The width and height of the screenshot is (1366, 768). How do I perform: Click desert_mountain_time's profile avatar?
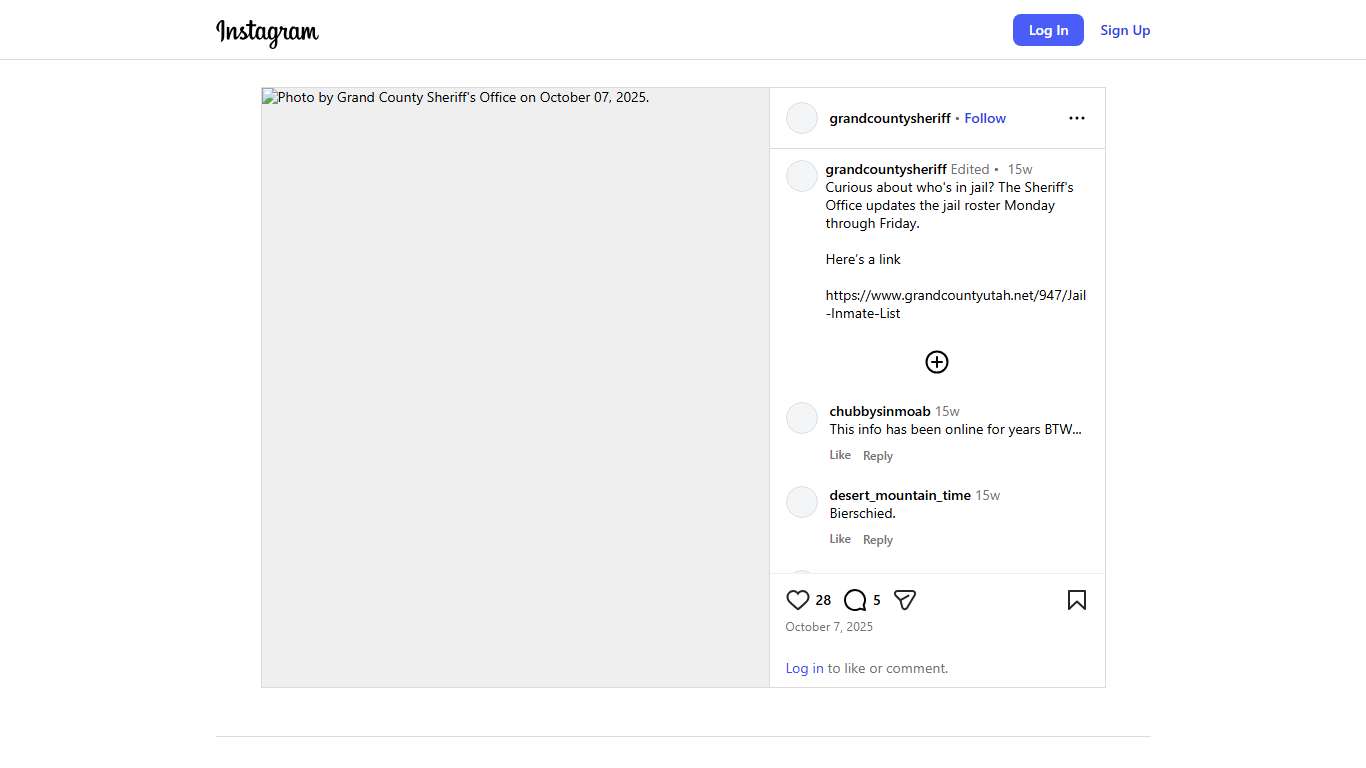click(x=802, y=502)
